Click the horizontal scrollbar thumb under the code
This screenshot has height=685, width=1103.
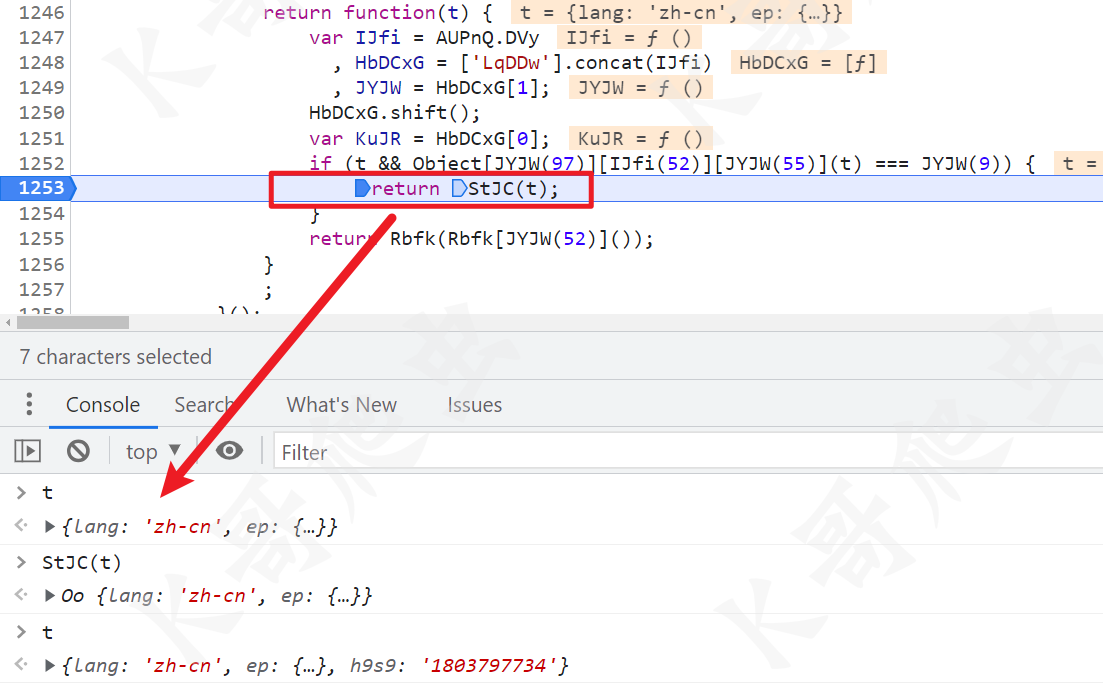click(72, 323)
